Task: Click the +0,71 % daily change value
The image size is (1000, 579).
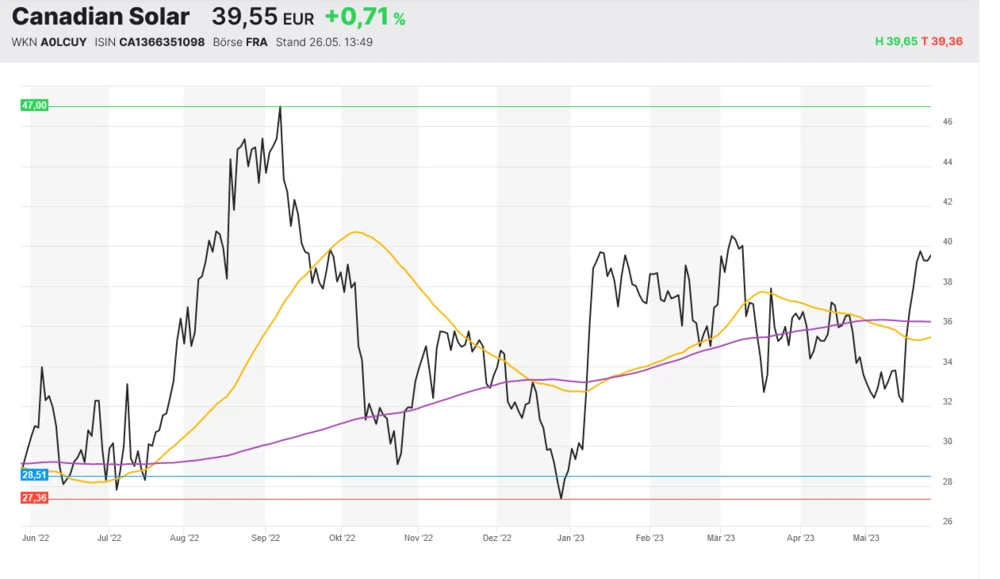Action: coord(365,18)
